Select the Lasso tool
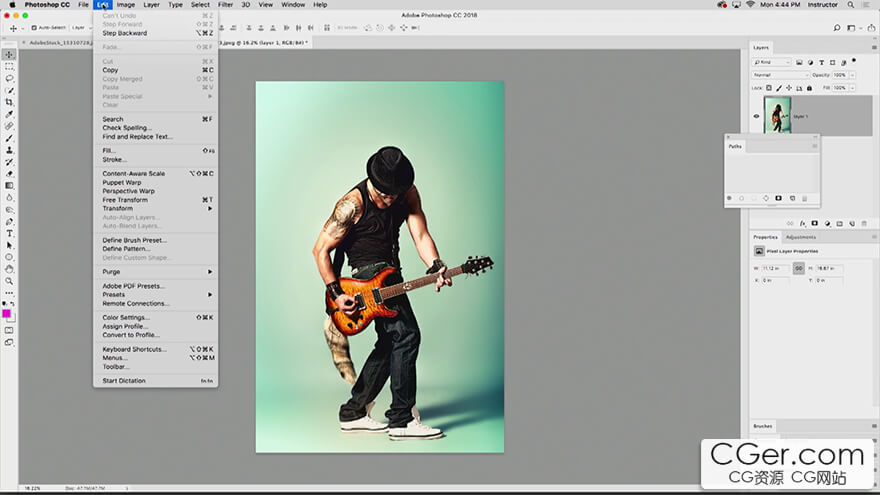This screenshot has width=880, height=495. [9, 79]
